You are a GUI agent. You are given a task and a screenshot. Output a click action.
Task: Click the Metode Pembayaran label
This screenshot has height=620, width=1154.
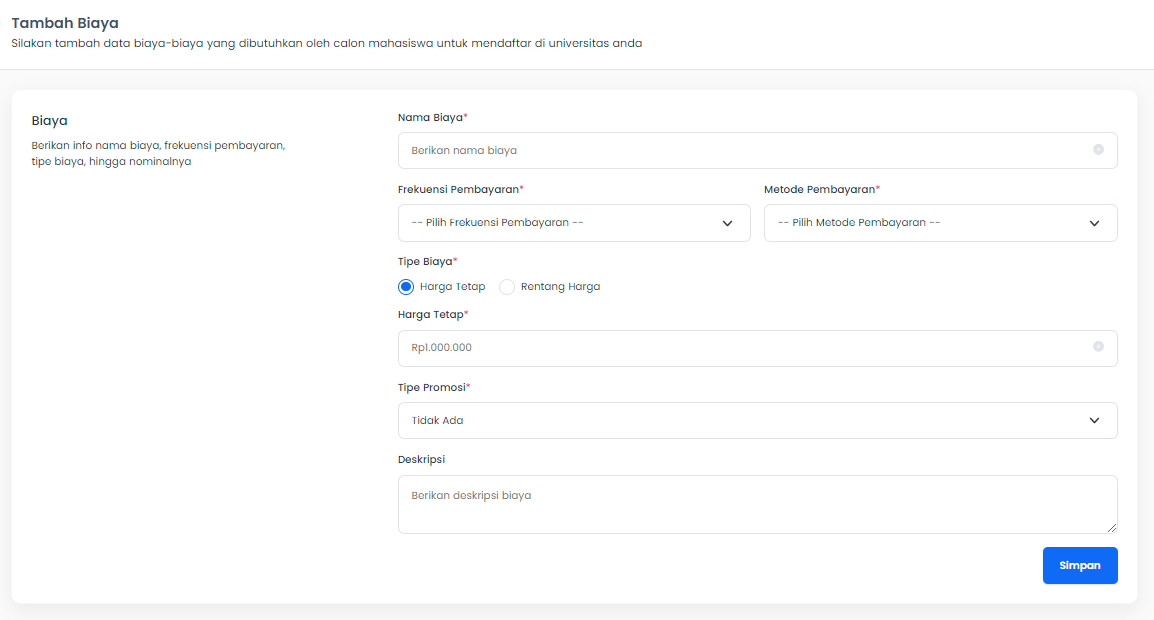pos(822,189)
